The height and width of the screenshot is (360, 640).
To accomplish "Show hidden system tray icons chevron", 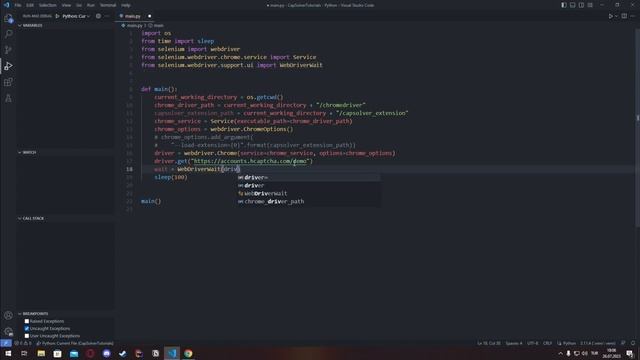I will tap(560, 353).
